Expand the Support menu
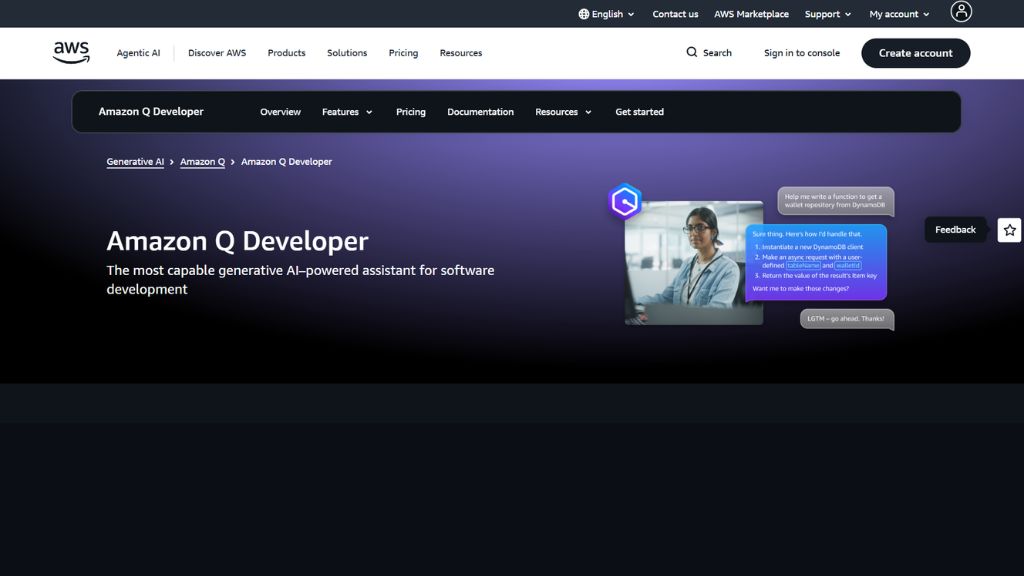 pyautogui.click(x=827, y=14)
